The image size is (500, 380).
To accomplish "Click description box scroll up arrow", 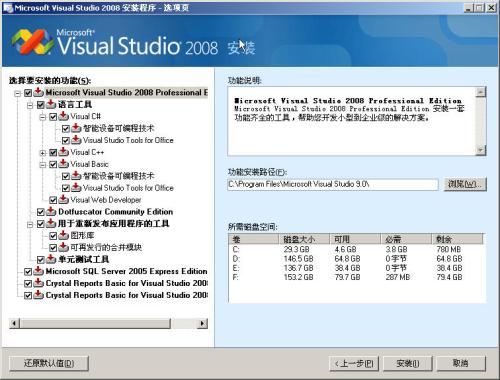I will [480, 92].
